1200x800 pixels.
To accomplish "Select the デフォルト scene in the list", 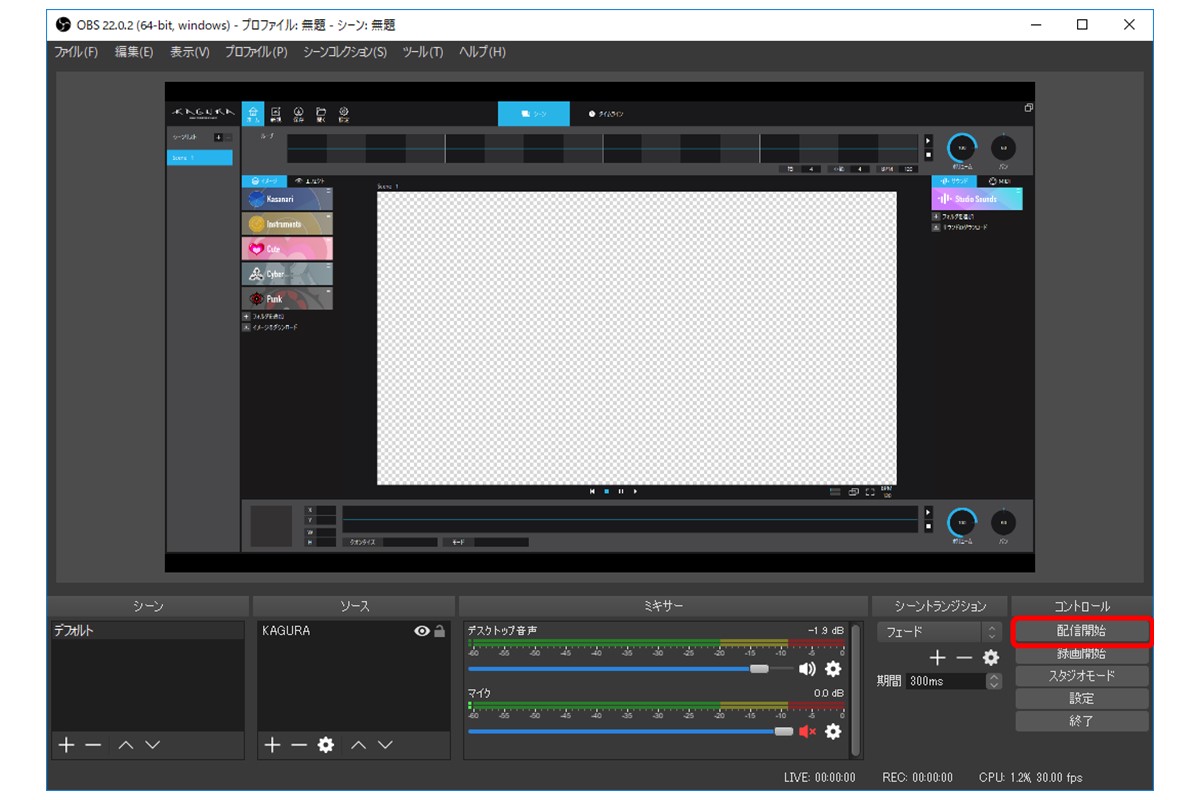I will (x=148, y=631).
